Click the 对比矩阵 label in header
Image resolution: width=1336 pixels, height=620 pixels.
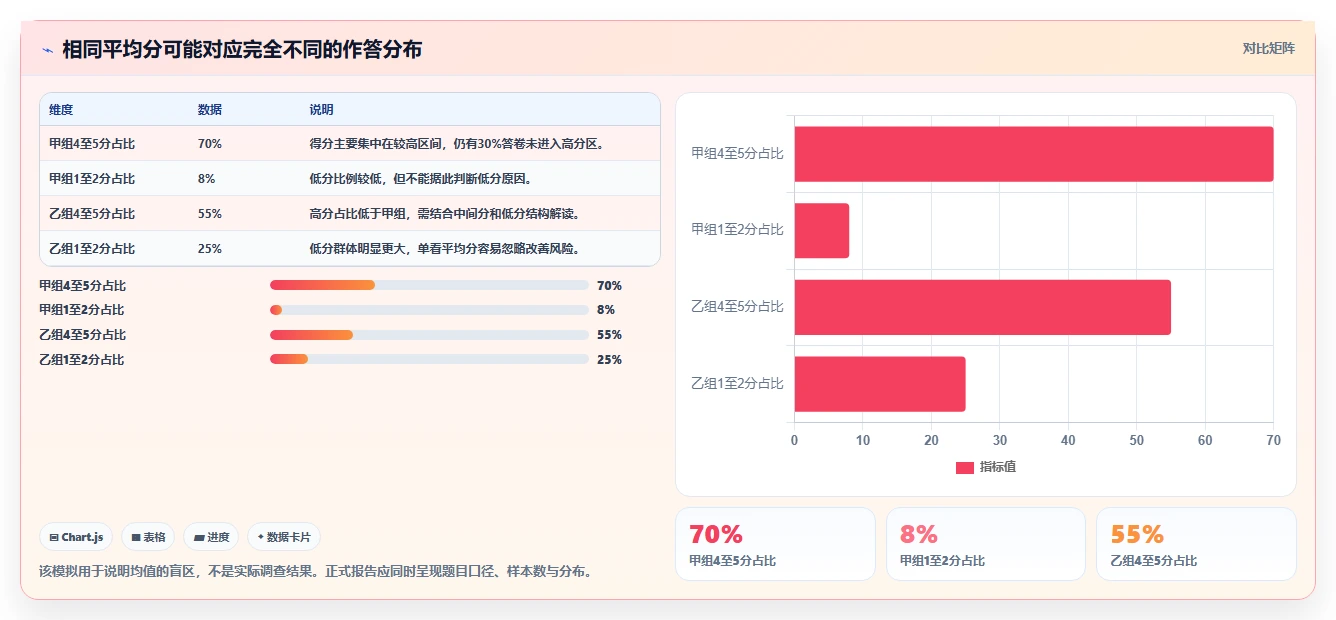tap(1269, 48)
